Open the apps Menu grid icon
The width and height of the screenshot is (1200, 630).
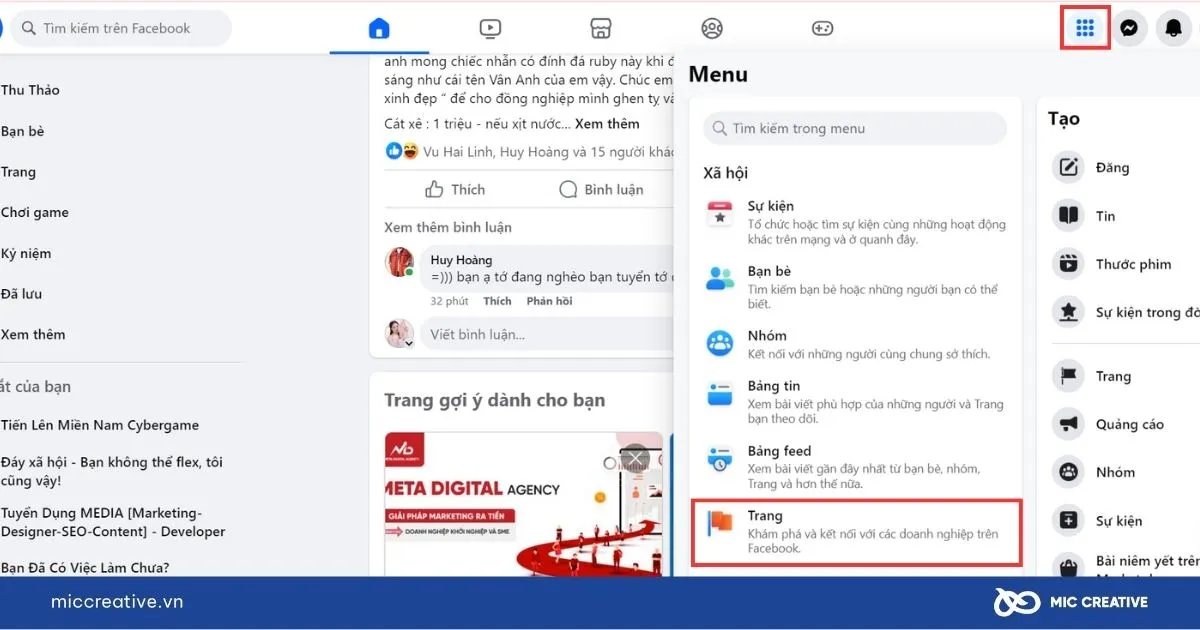click(x=1085, y=27)
